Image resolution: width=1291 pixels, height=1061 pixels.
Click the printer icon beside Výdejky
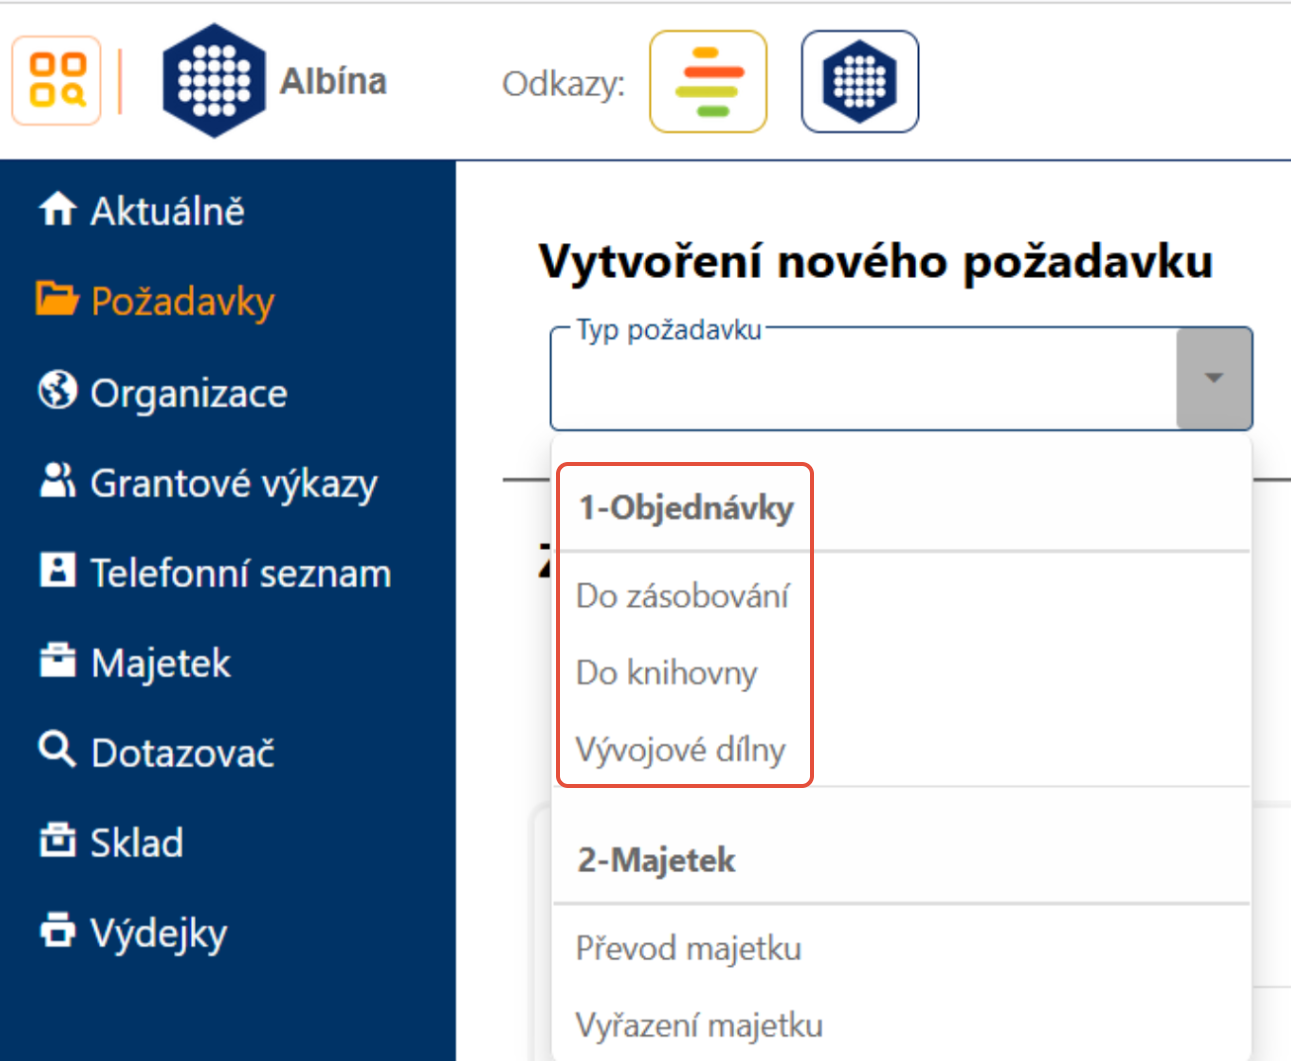tap(57, 930)
